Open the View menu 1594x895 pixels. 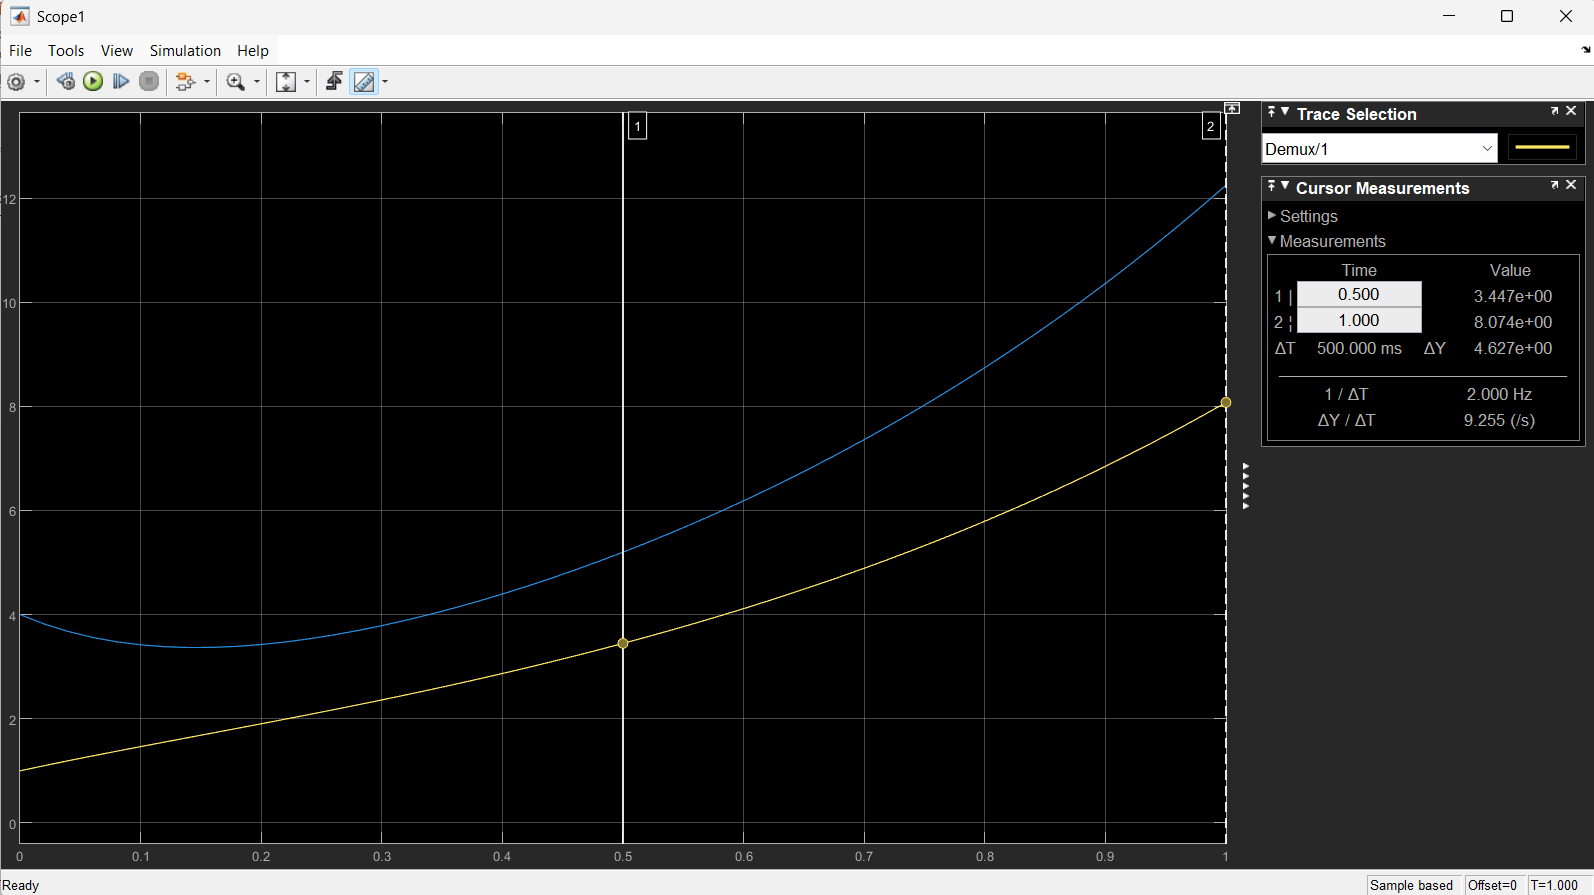coord(117,51)
